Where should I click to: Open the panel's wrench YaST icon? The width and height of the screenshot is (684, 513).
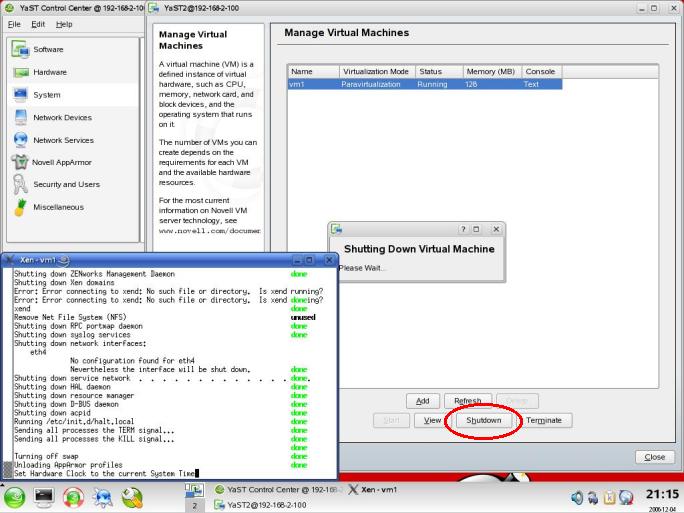tap(132, 498)
